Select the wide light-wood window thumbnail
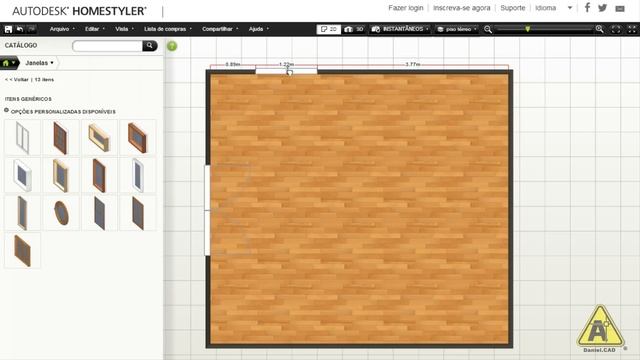Viewport: 640px width, 360px height. pos(99,138)
